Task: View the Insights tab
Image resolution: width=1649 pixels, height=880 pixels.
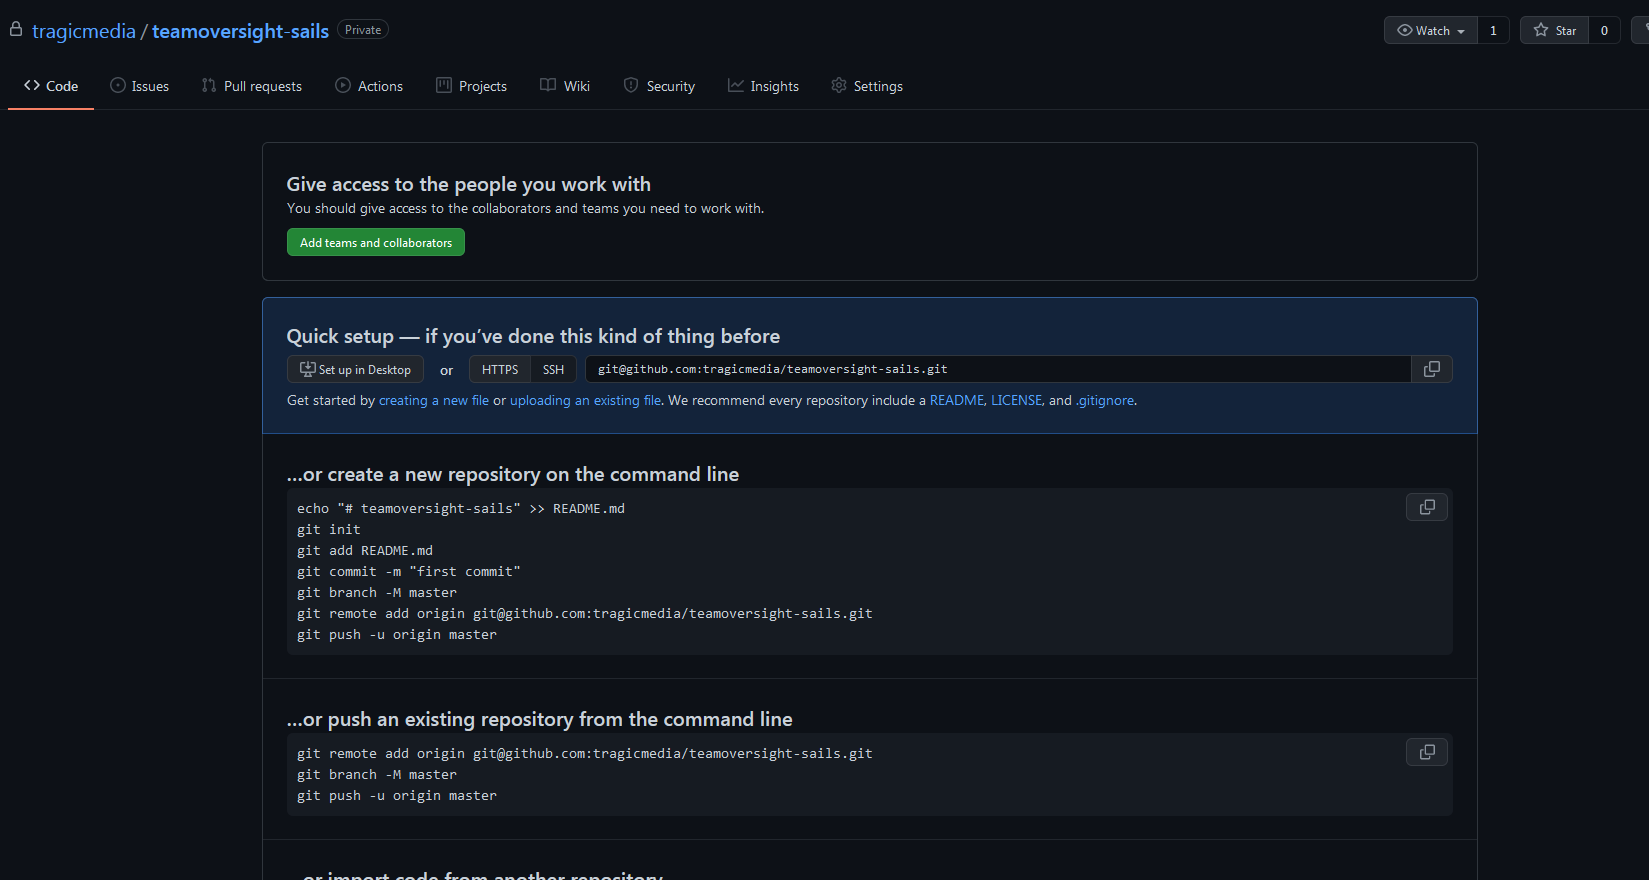Action: [x=763, y=86]
